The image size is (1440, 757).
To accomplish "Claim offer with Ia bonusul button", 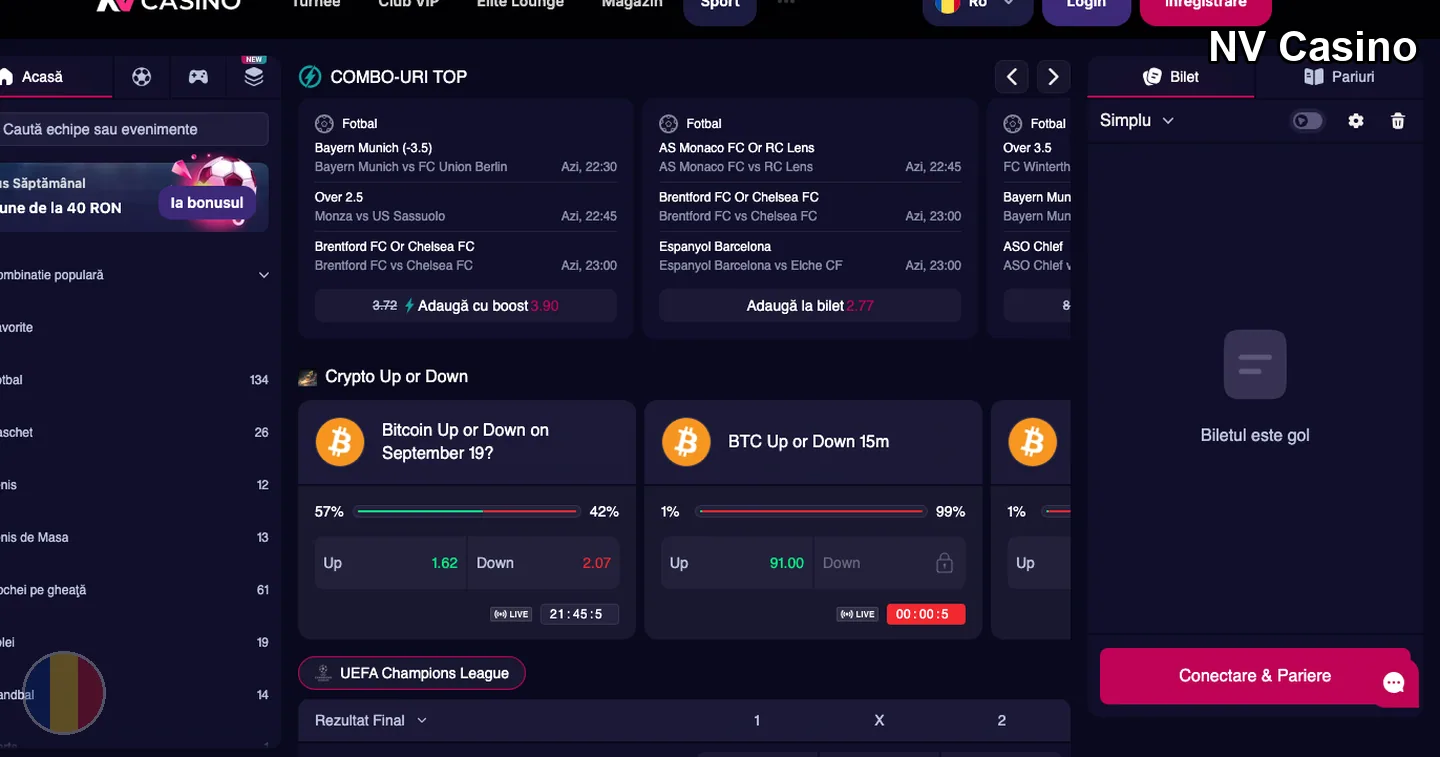I will (207, 202).
